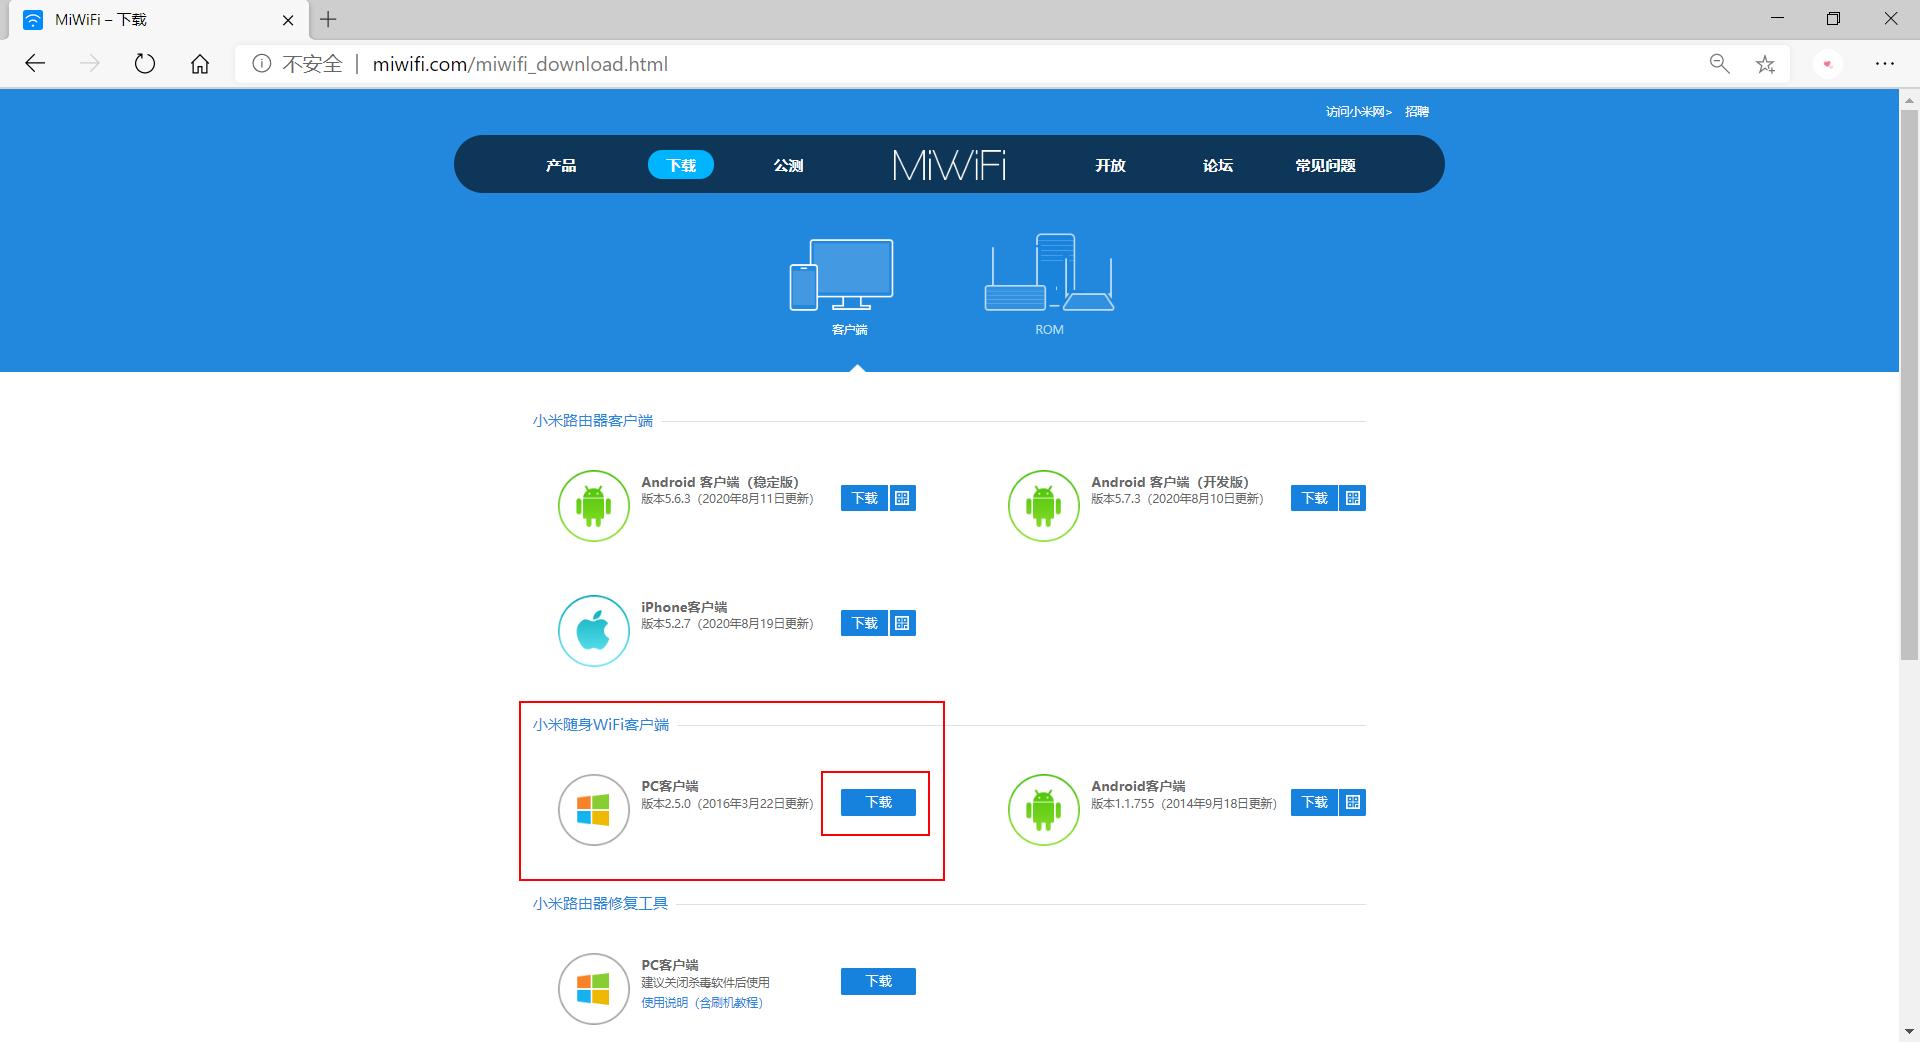
Task: Show QR code for Android 客户端 稳定版
Action: click(902, 498)
